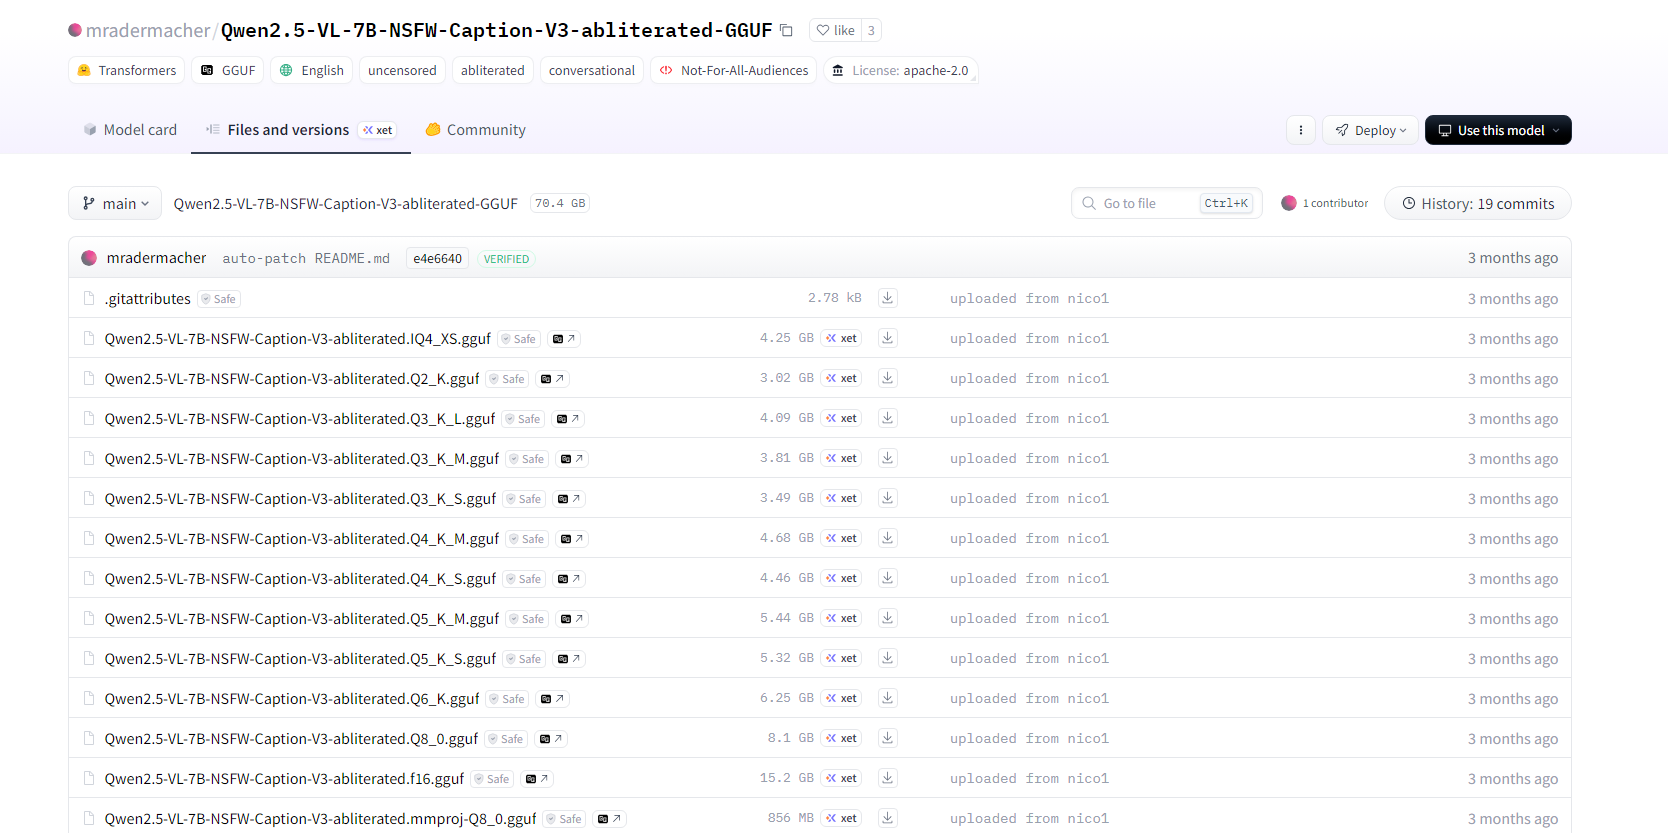Viewport: 1668px width, 833px height.
Task: Open the IQ4_XS.gguf external viewer icon
Action: click(564, 339)
